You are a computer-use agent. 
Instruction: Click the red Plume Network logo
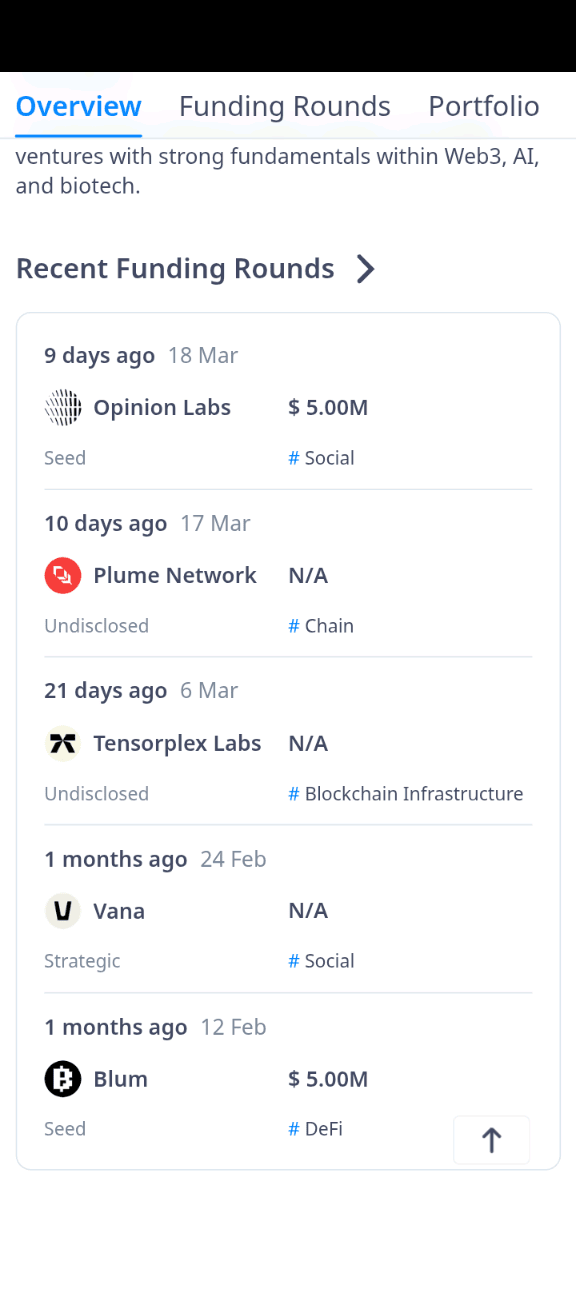63,576
